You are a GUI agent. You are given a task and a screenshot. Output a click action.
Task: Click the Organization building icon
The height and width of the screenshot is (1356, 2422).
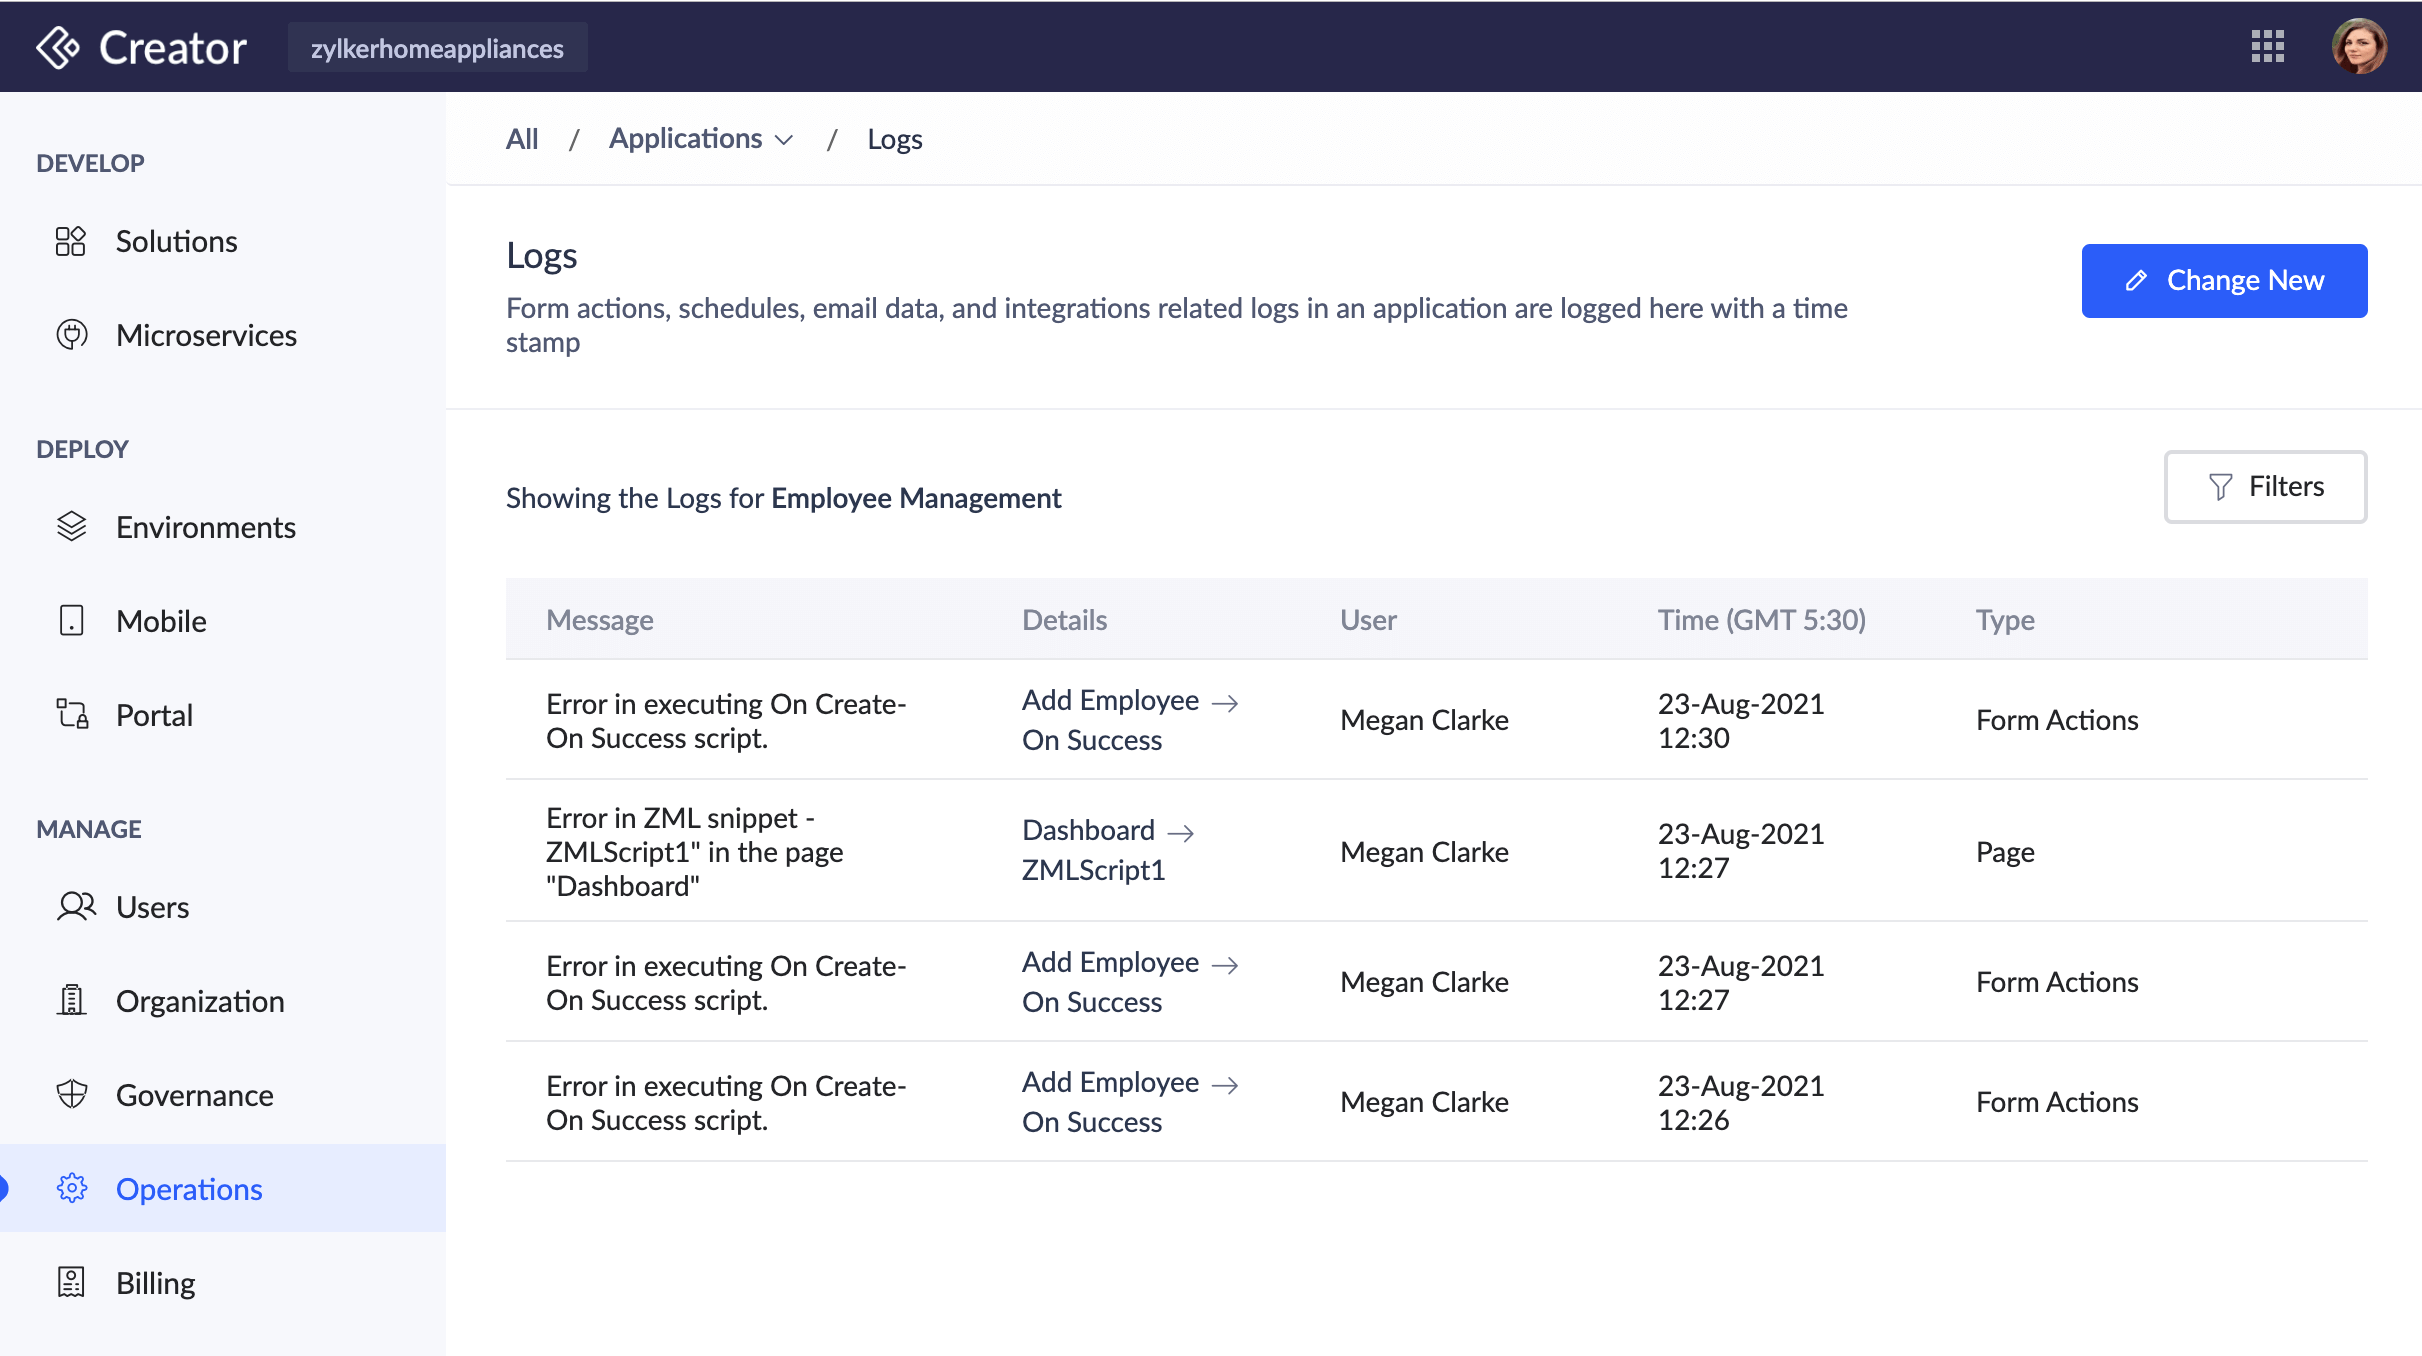[71, 1001]
